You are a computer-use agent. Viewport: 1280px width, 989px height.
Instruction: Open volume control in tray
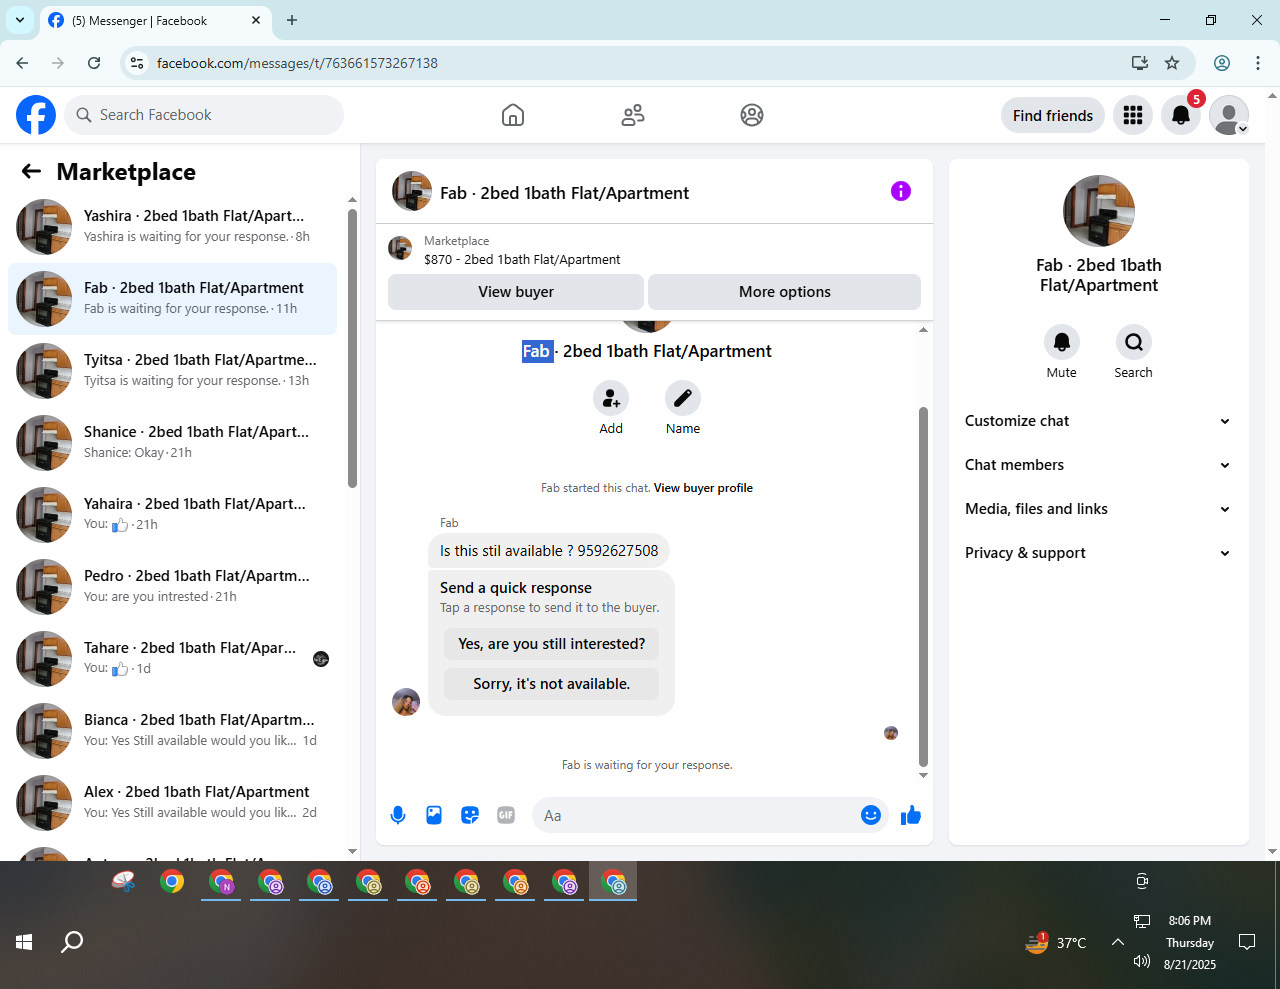(x=1142, y=961)
